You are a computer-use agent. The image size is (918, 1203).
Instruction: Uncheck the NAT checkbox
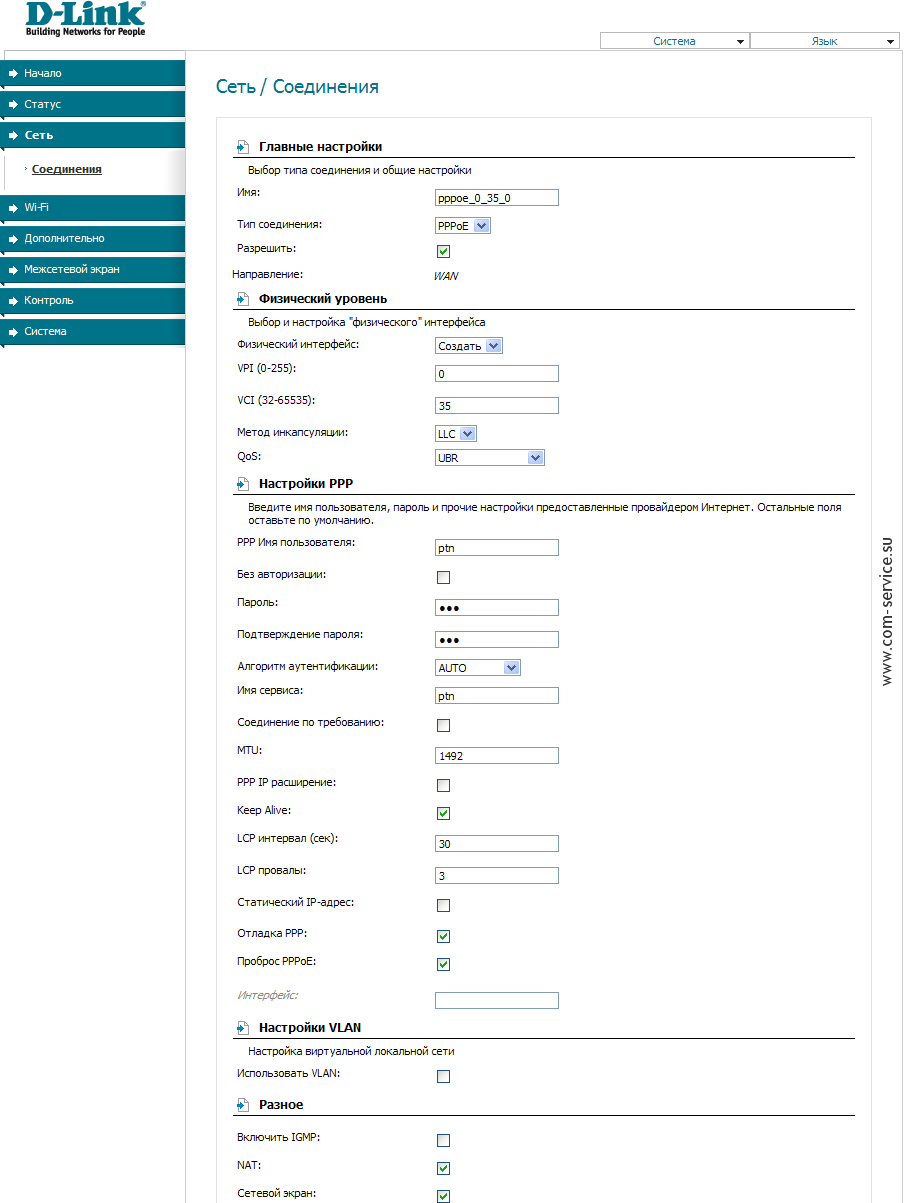coord(443,1168)
